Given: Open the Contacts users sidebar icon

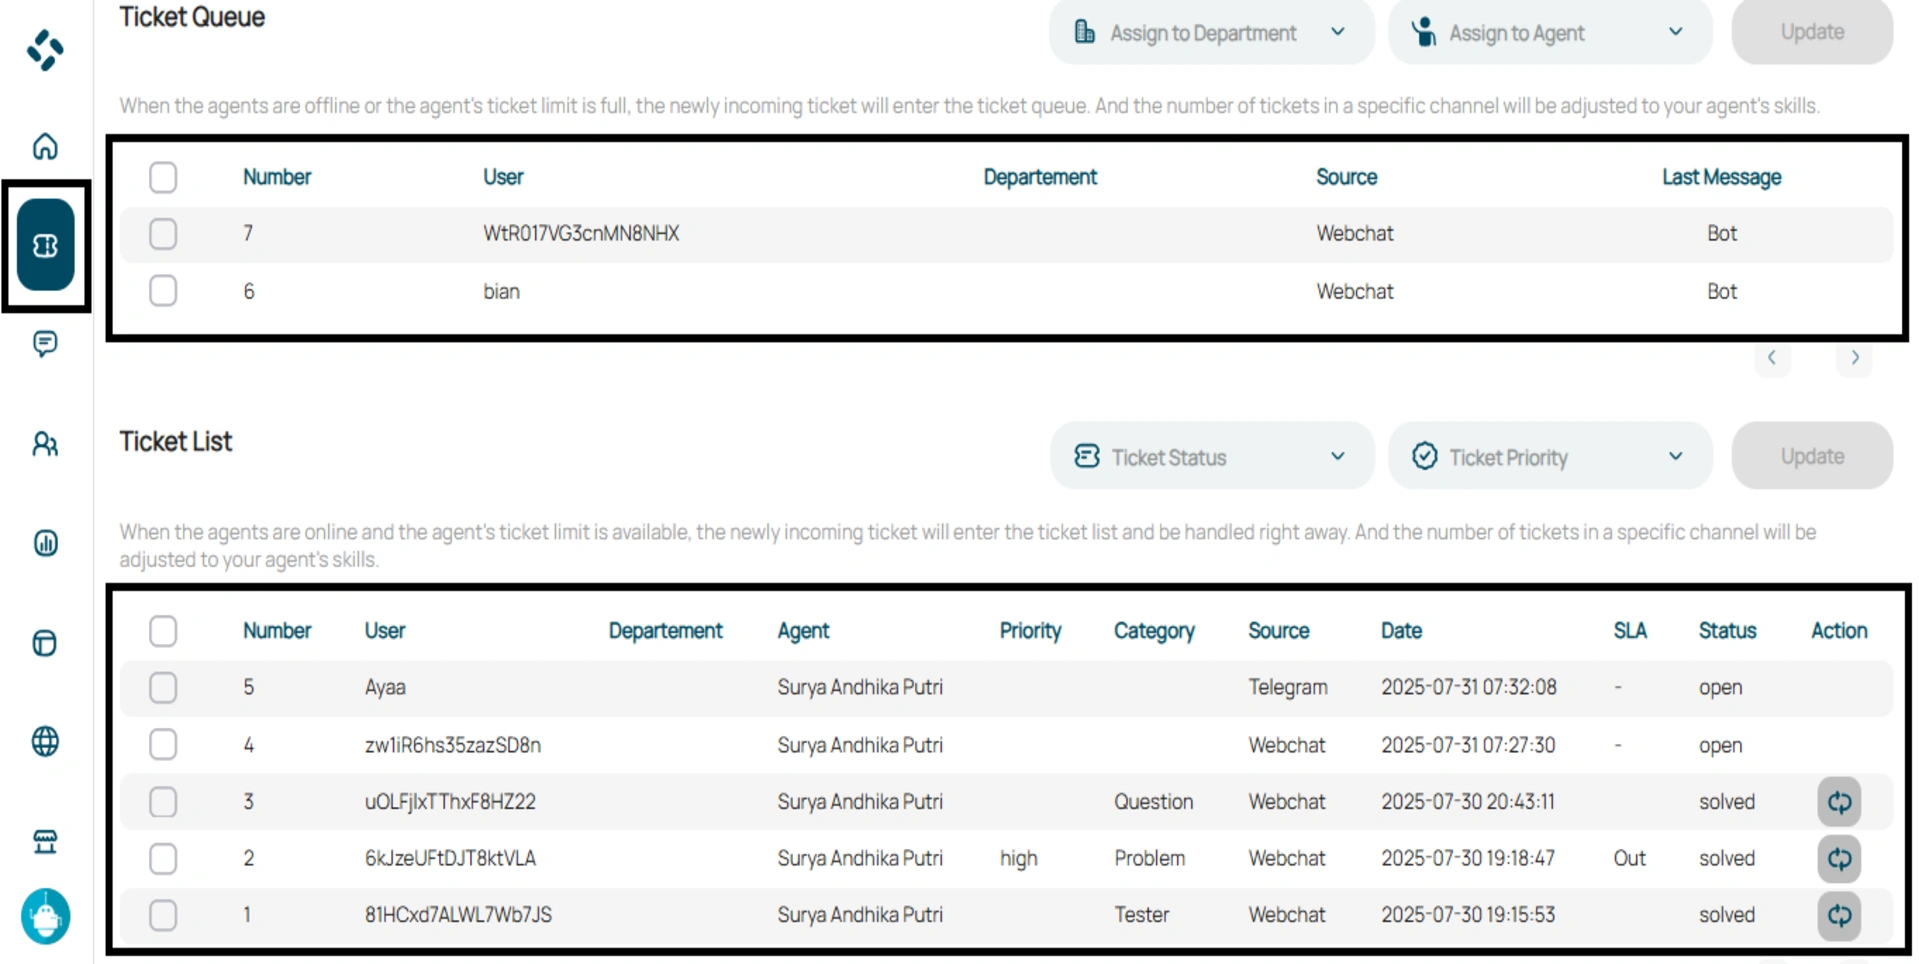Looking at the screenshot, I should point(45,444).
